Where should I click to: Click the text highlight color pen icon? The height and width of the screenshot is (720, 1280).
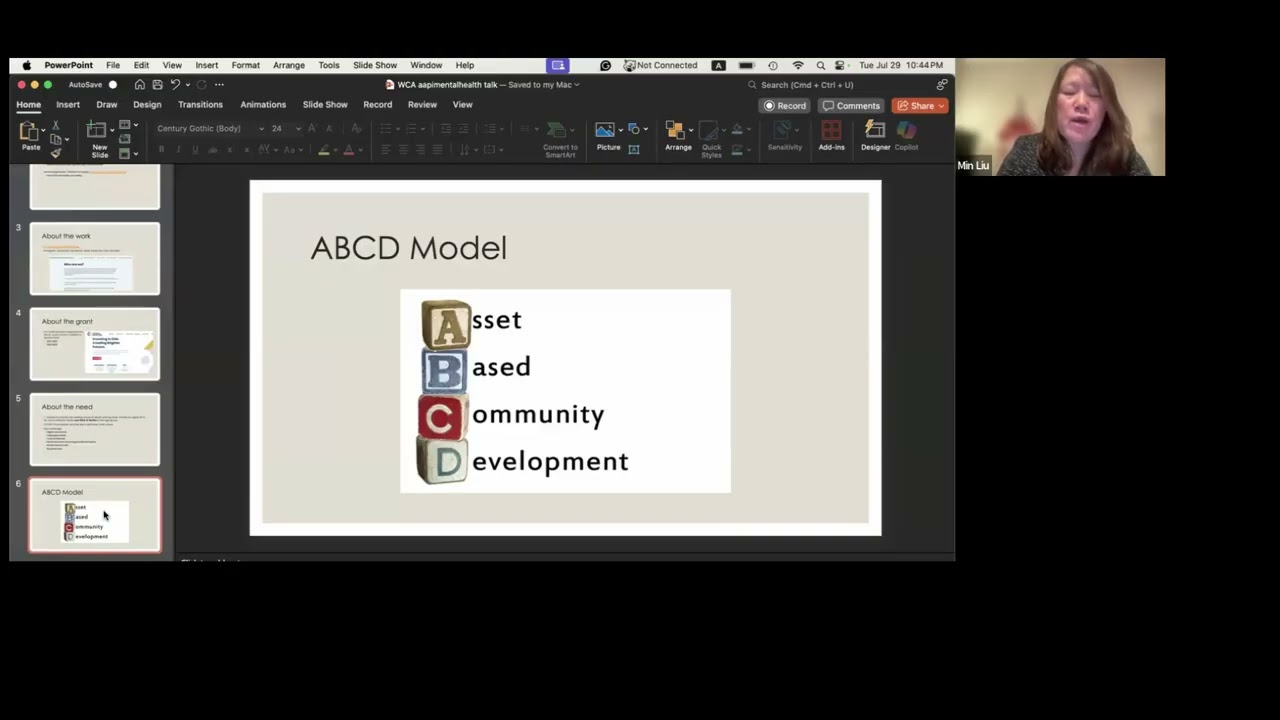point(323,150)
